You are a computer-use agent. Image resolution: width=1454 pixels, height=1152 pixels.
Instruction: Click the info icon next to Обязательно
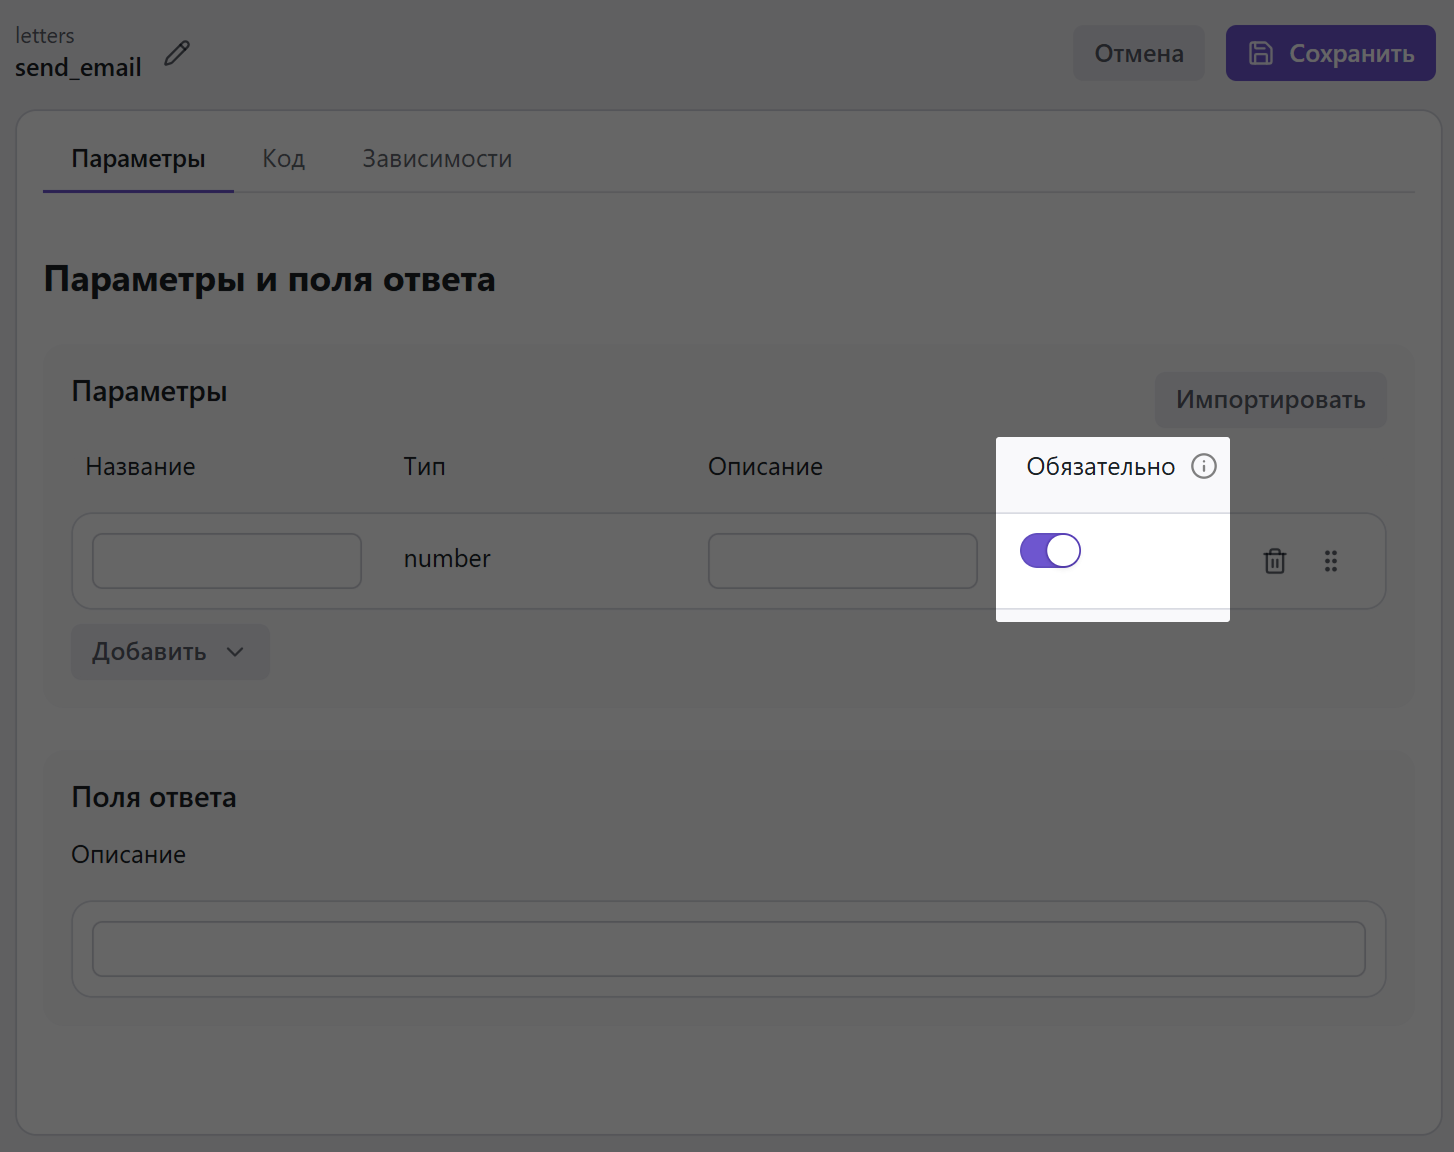point(1204,466)
